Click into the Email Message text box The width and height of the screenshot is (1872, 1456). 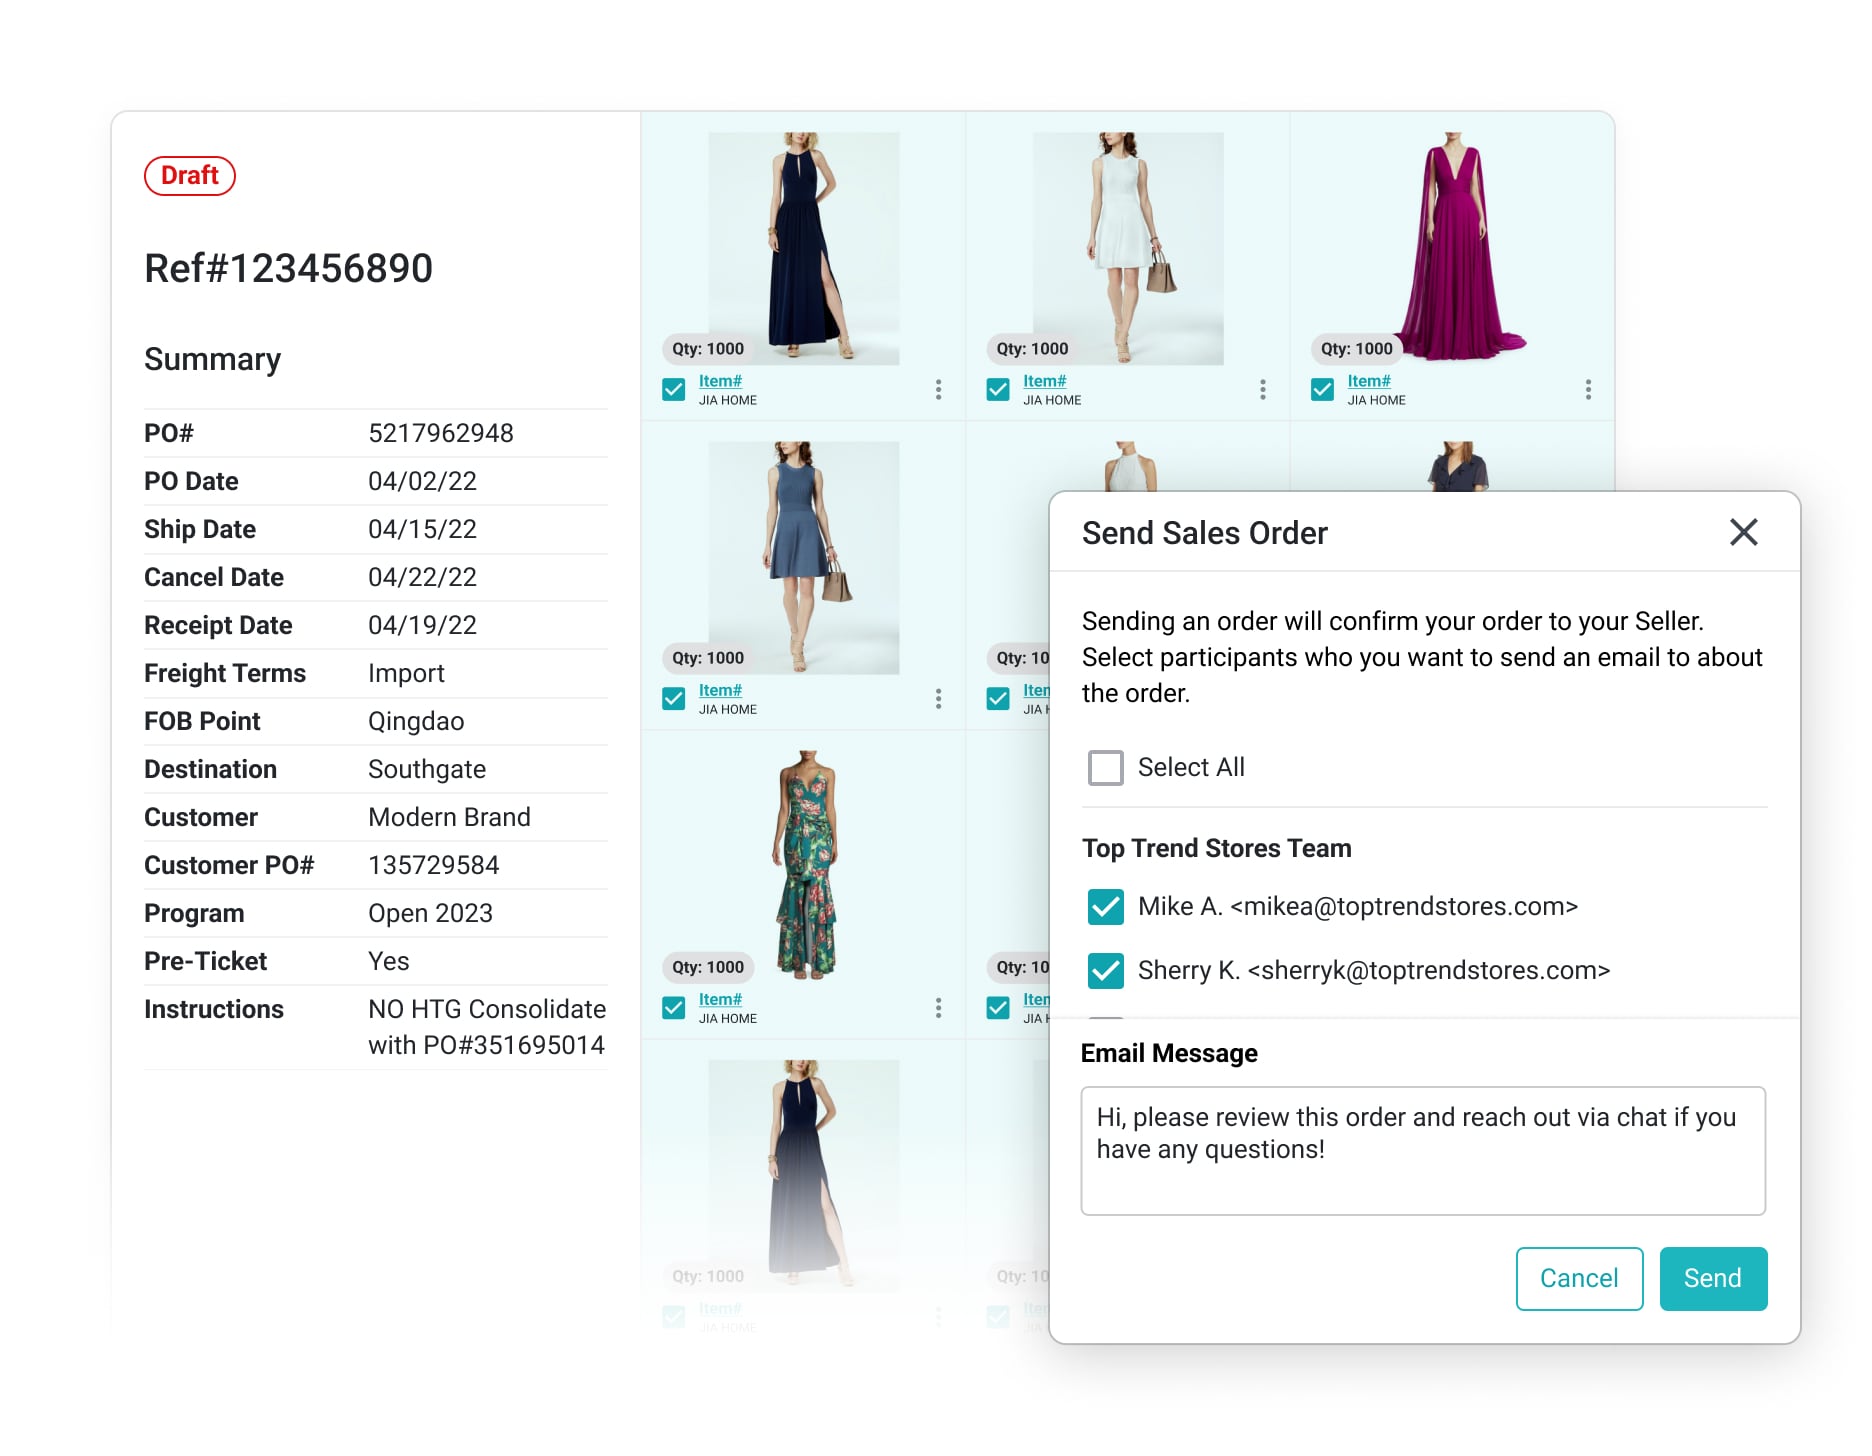point(1422,1150)
